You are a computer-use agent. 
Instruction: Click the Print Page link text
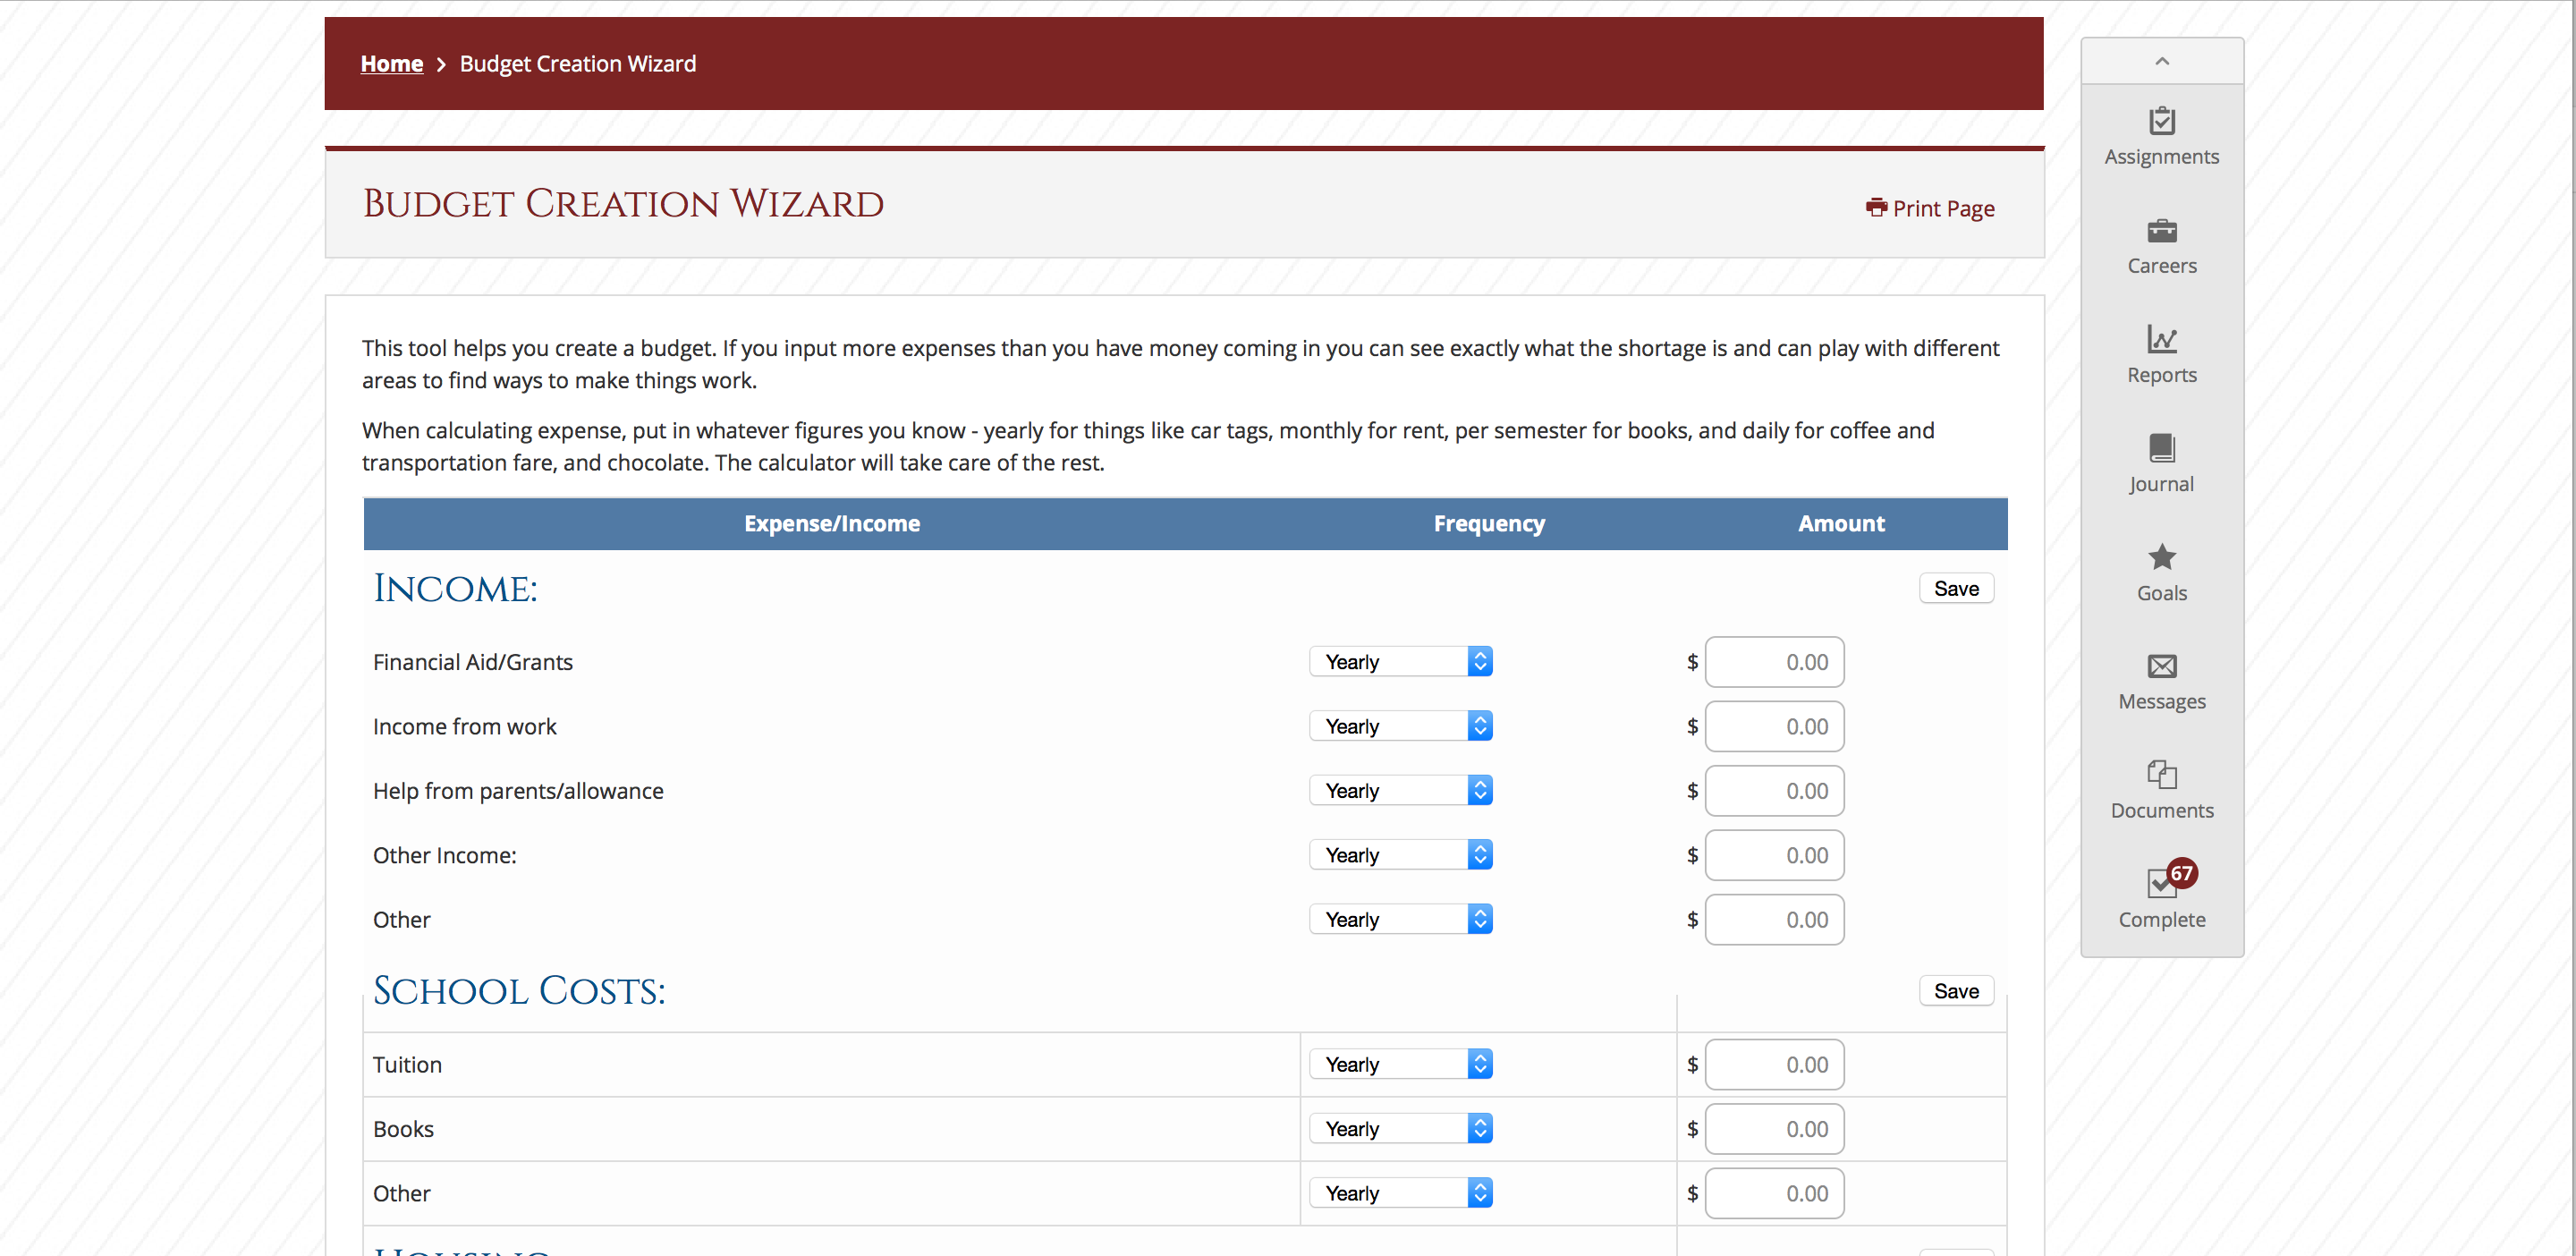(1943, 208)
